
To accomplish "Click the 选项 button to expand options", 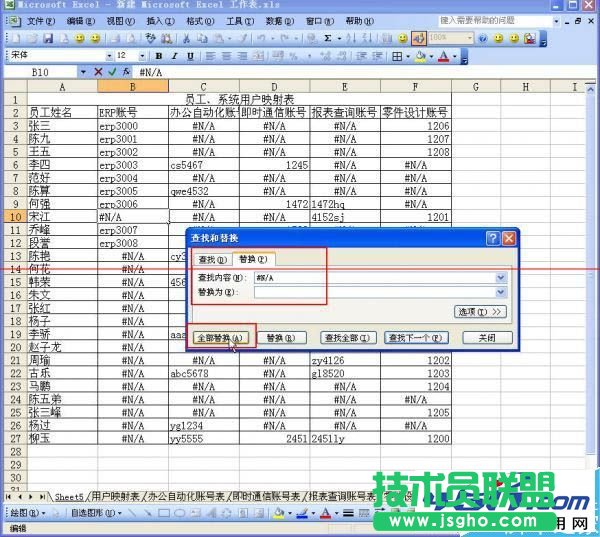I will [x=480, y=312].
